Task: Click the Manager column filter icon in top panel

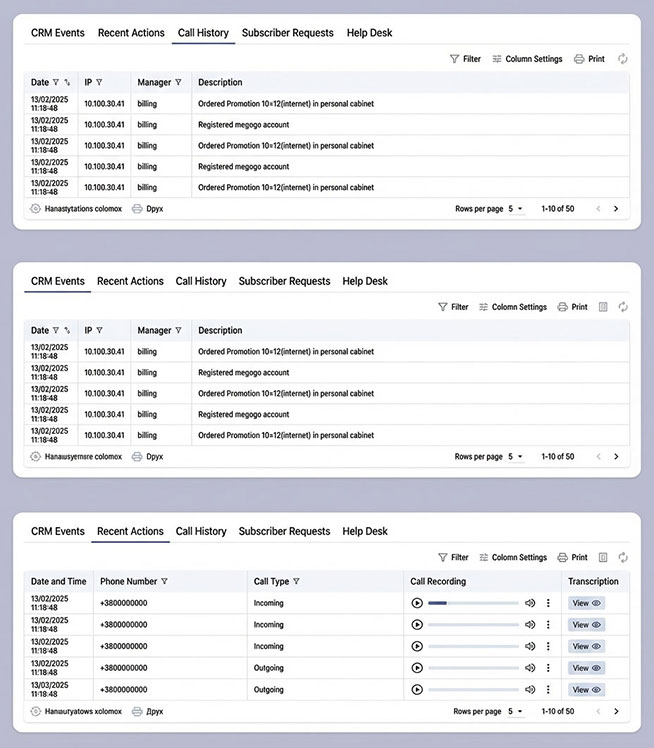Action: pyautogui.click(x=178, y=82)
